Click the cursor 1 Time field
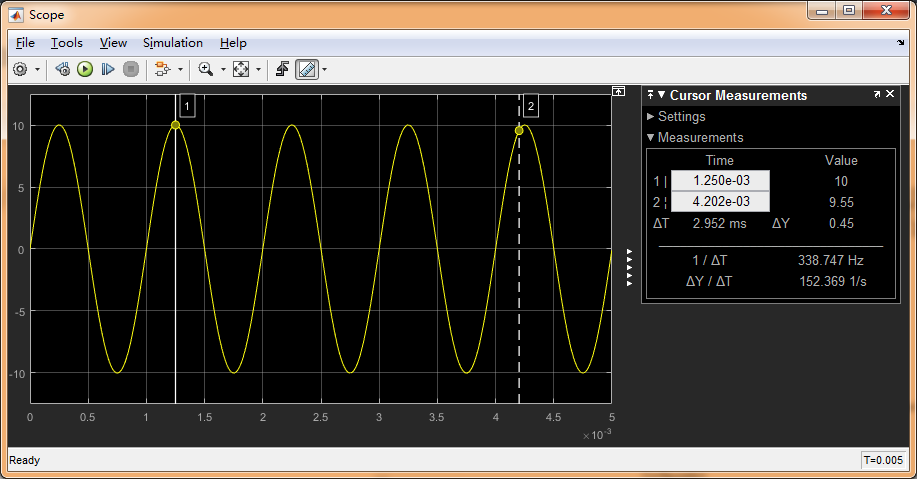This screenshot has height=479, width=917. [720, 181]
